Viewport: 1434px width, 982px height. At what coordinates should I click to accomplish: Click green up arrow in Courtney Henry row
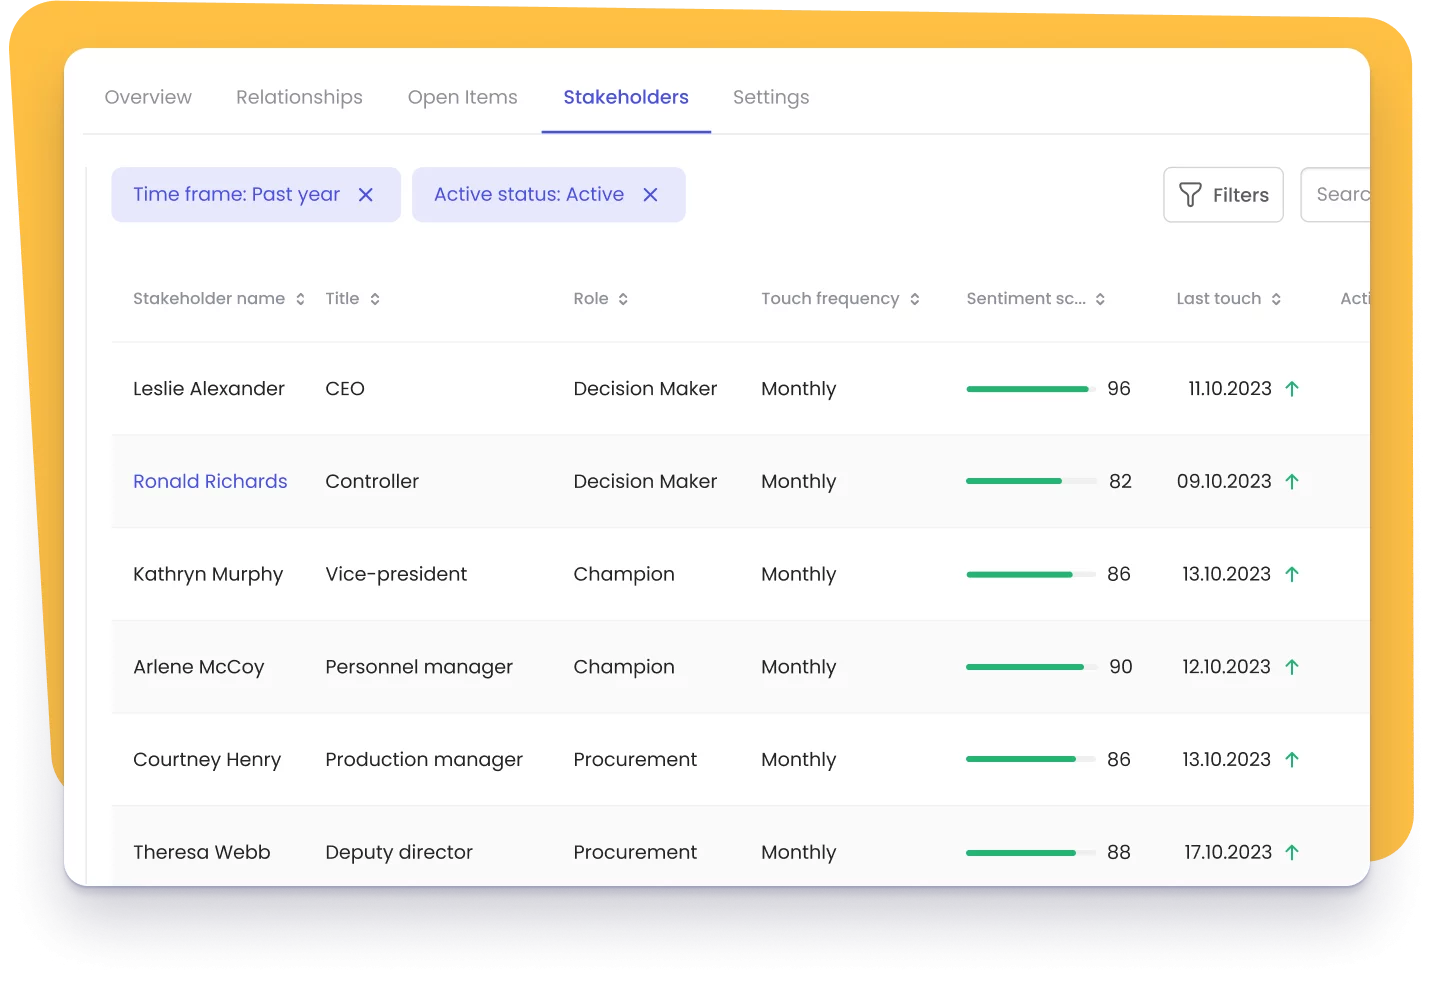1292,760
